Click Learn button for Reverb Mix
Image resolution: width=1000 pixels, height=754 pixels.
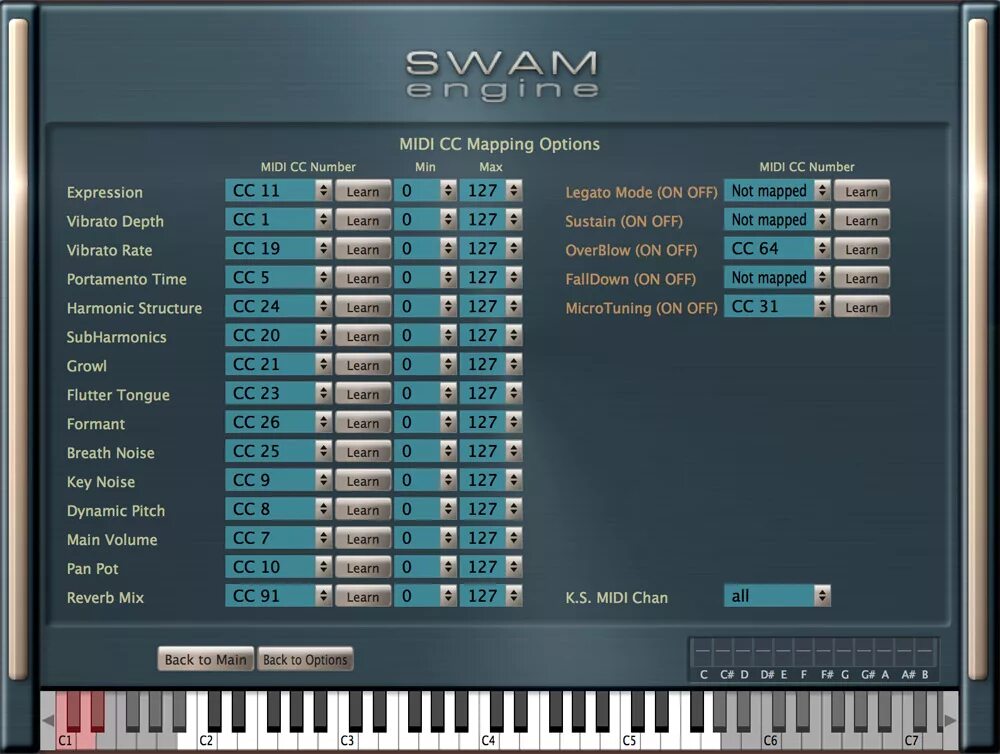(x=363, y=596)
